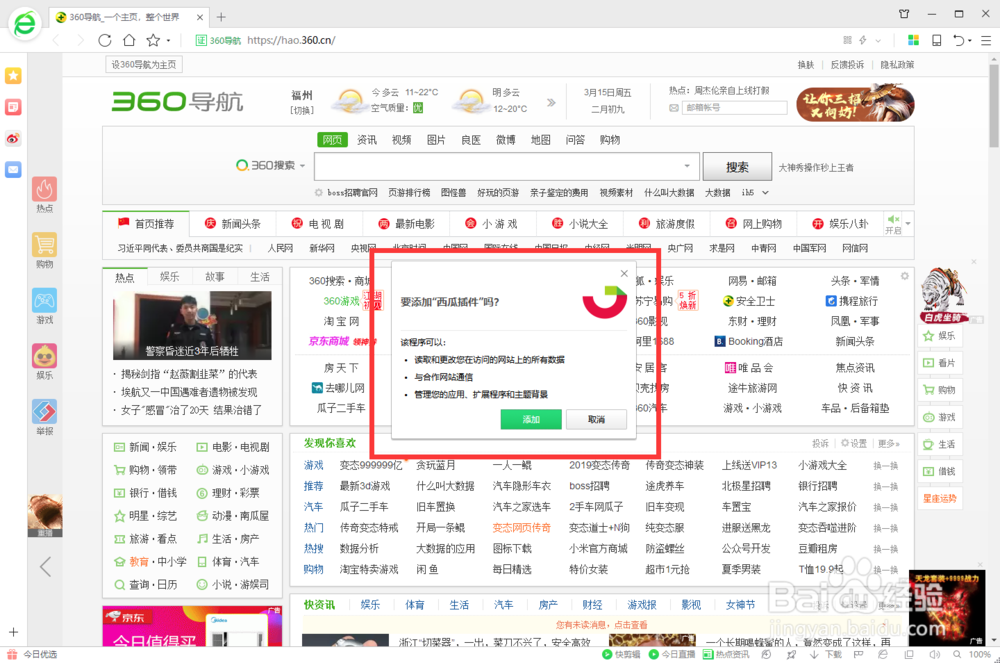Open favorites star dropdown arrow
This screenshot has width=1000, height=663.
pos(168,40)
